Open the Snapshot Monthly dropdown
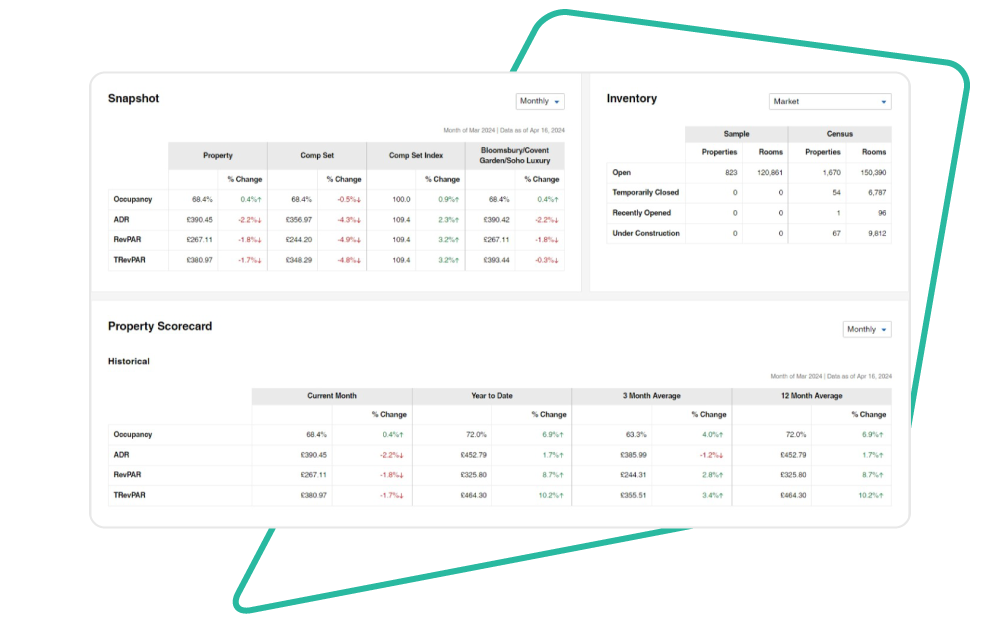Screen dimensions: 1000x620 pyautogui.click(x=540, y=101)
